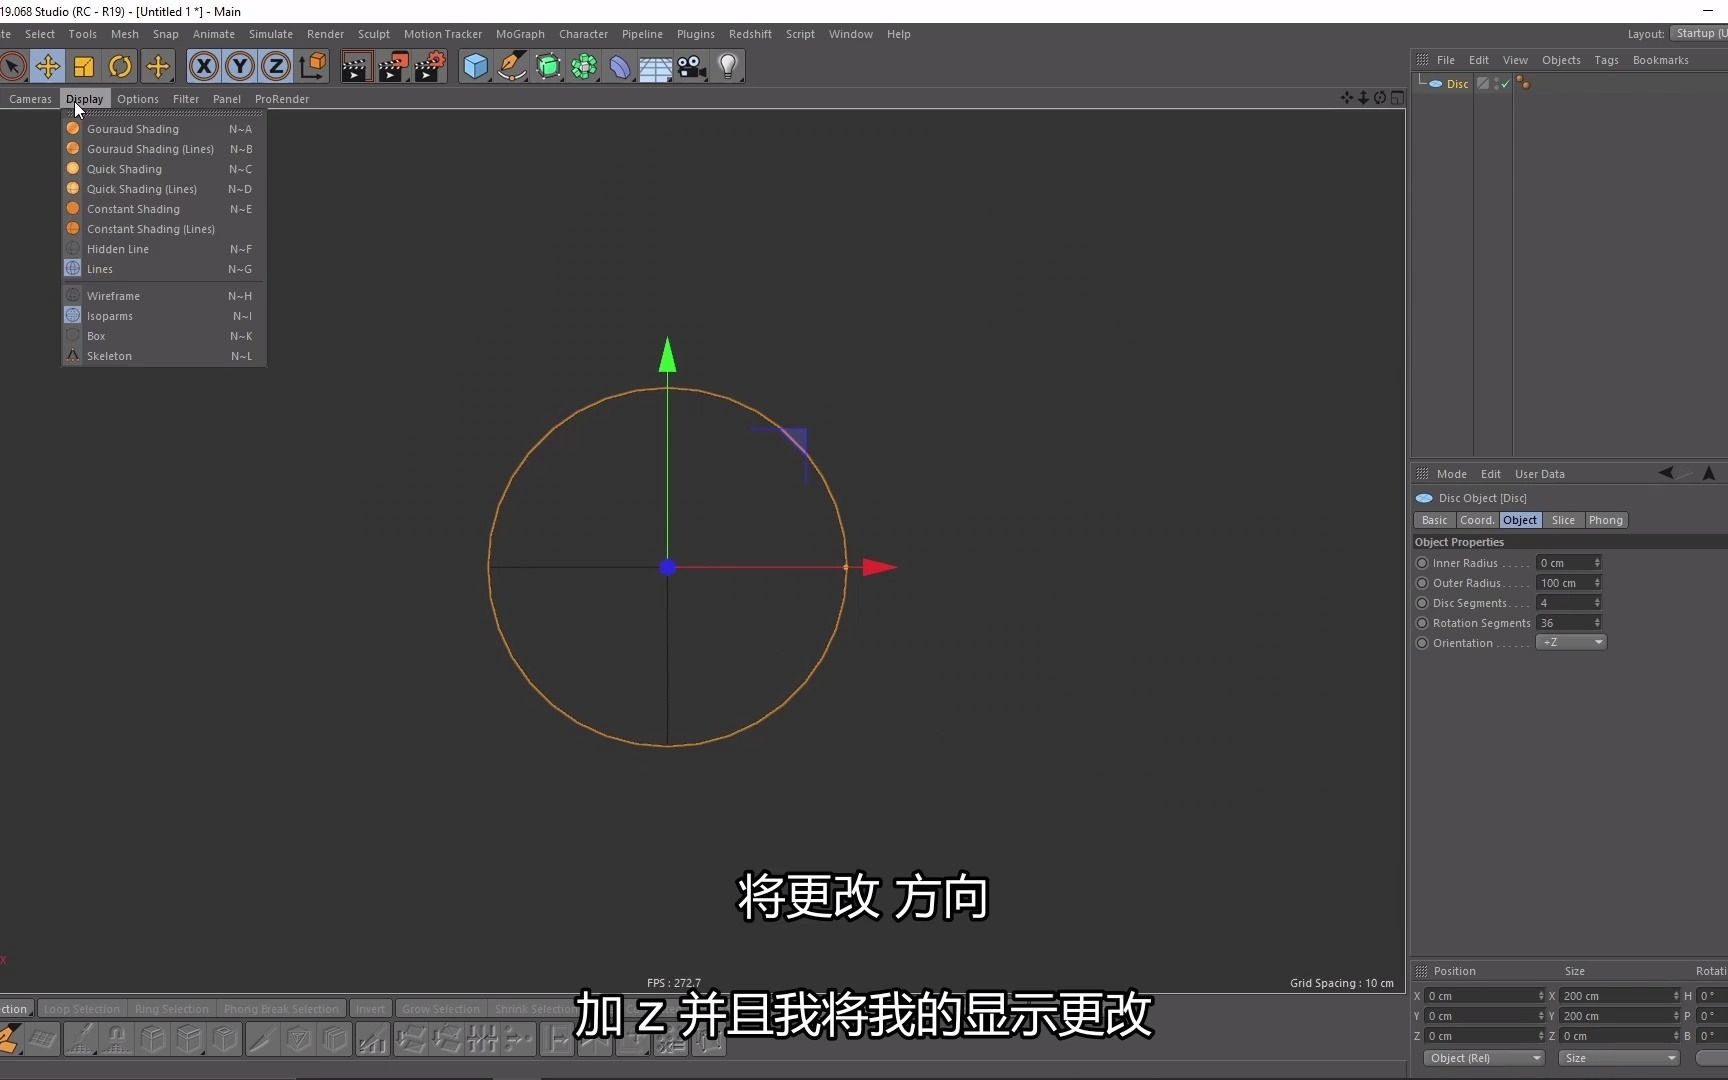Click the Outer Radius input field
This screenshot has height=1080, width=1728.
[1565, 583]
